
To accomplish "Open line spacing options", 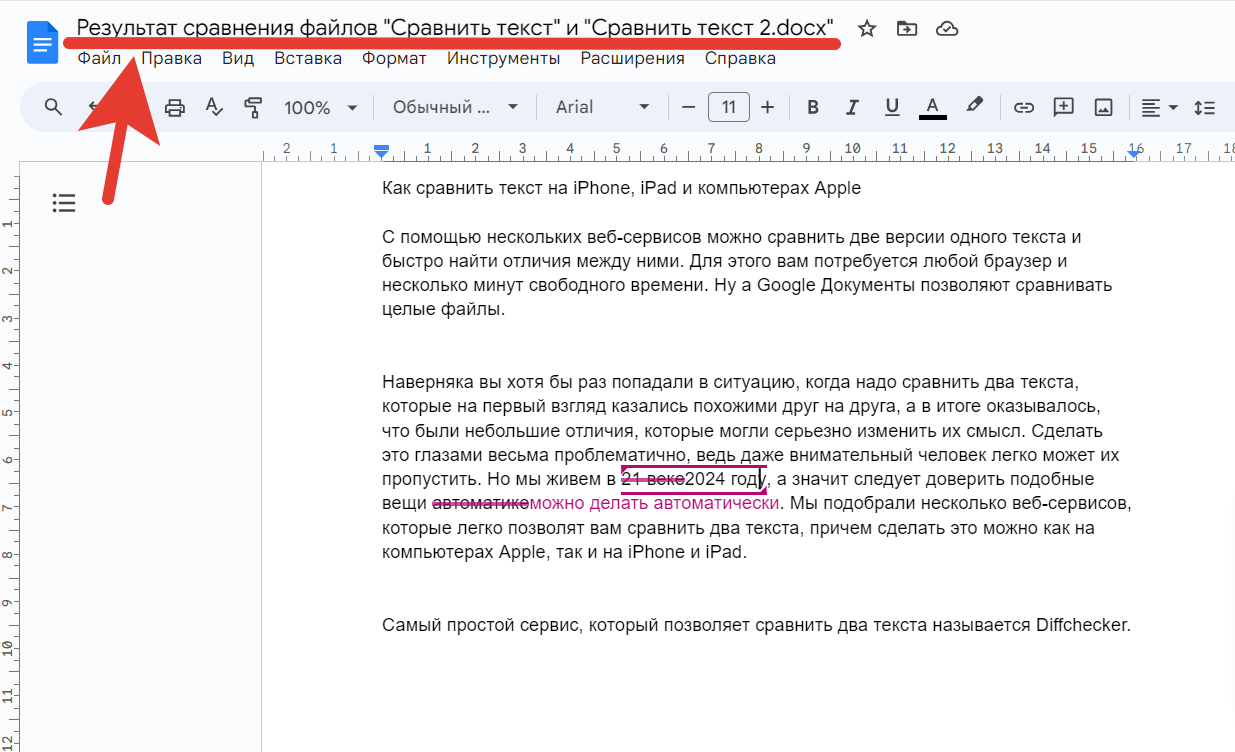I will click(x=1205, y=107).
